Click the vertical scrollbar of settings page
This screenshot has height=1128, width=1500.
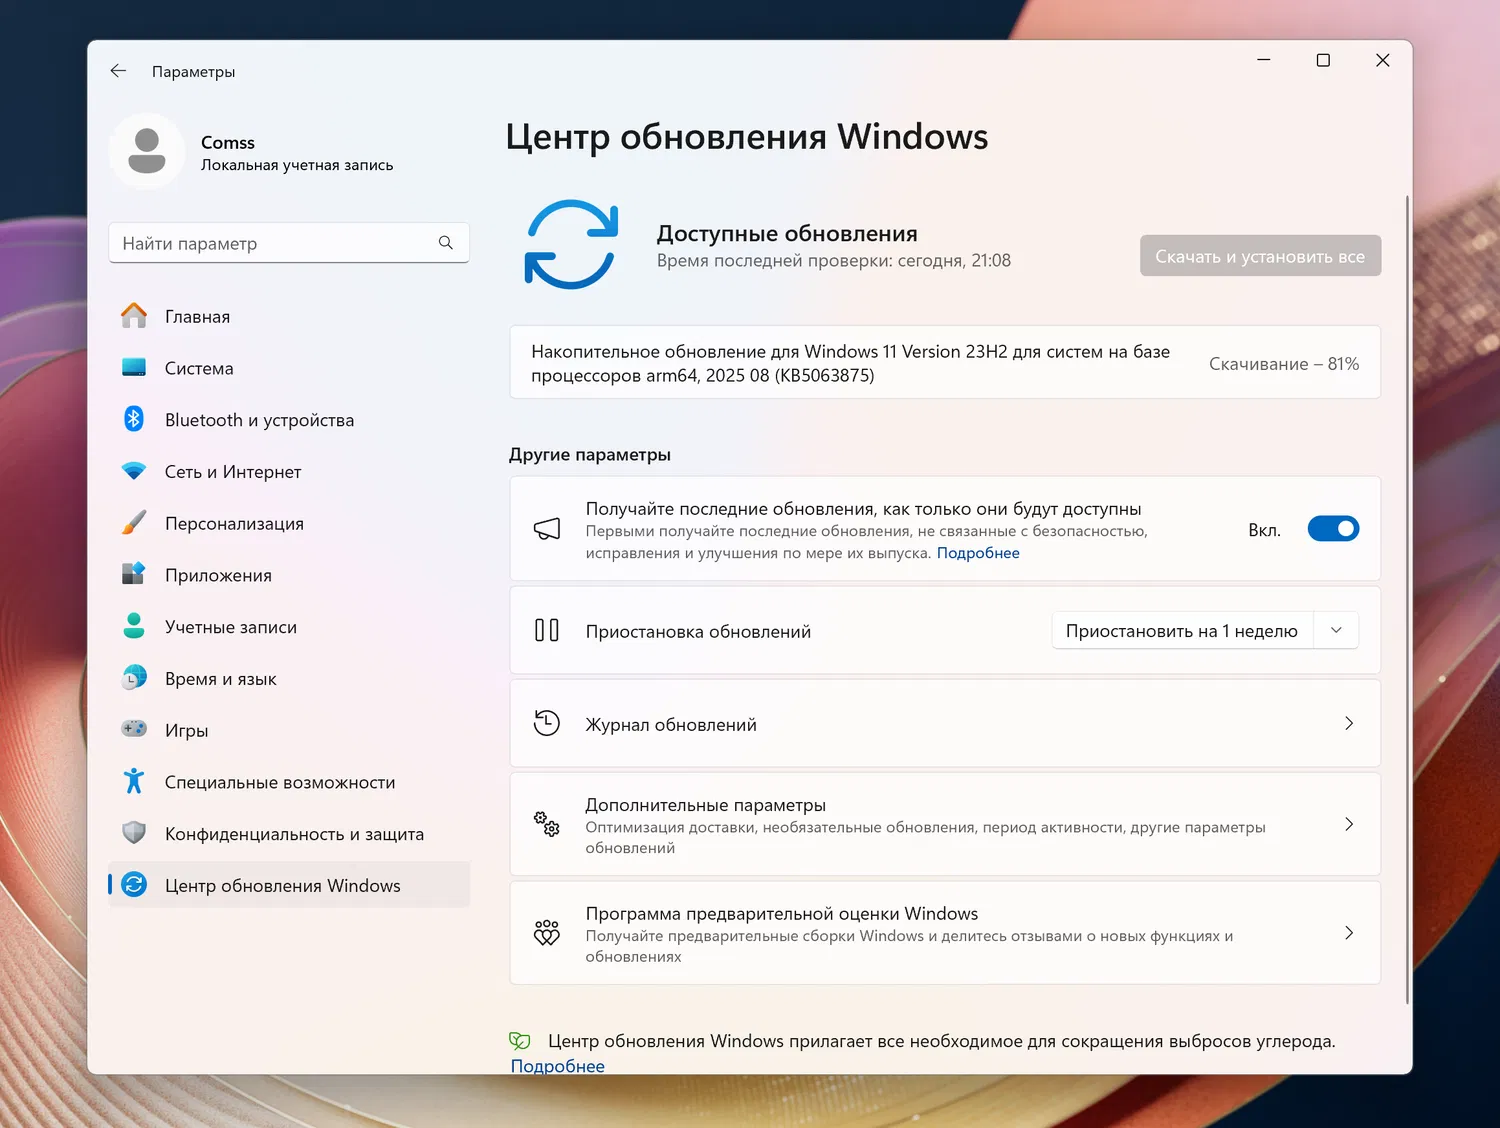tap(1407, 600)
